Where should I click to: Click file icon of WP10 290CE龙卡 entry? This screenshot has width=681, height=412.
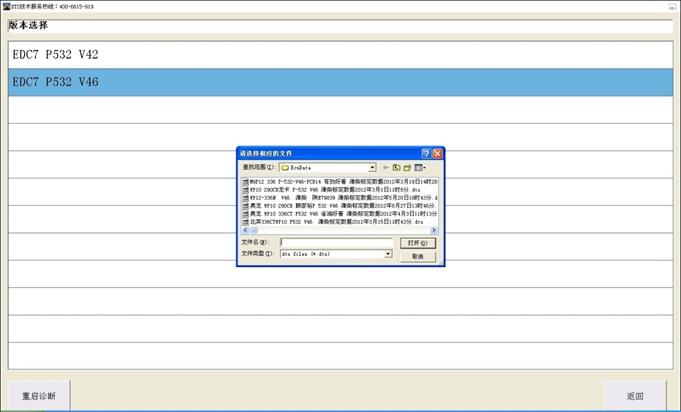(246, 190)
